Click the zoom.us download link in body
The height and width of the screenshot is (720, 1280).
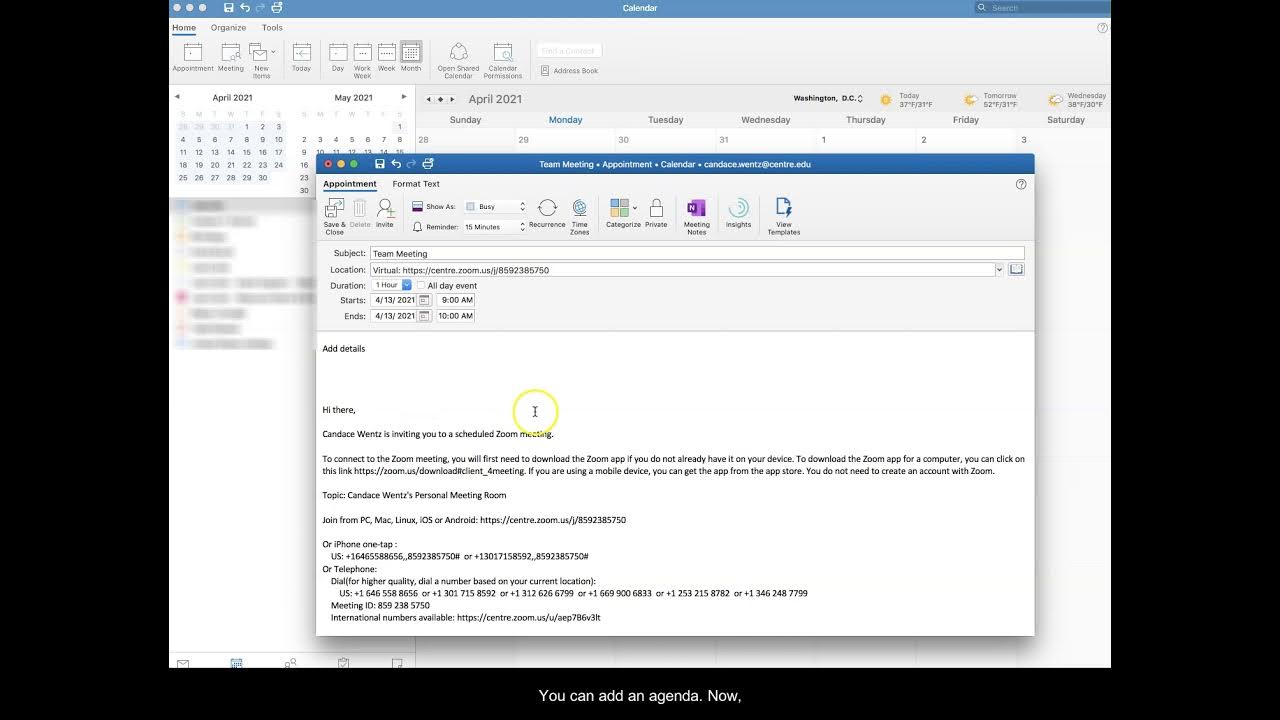(439, 471)
